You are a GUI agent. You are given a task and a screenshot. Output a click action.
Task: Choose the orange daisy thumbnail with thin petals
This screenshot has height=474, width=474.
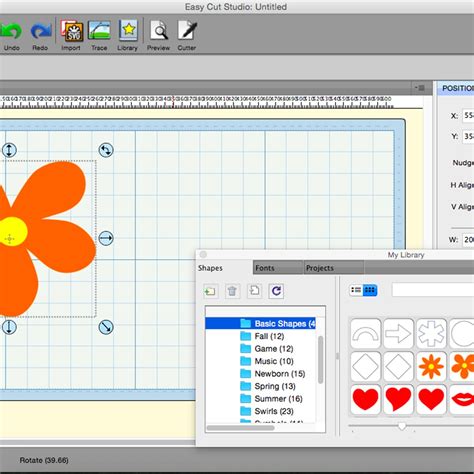(x=431, y=366)
